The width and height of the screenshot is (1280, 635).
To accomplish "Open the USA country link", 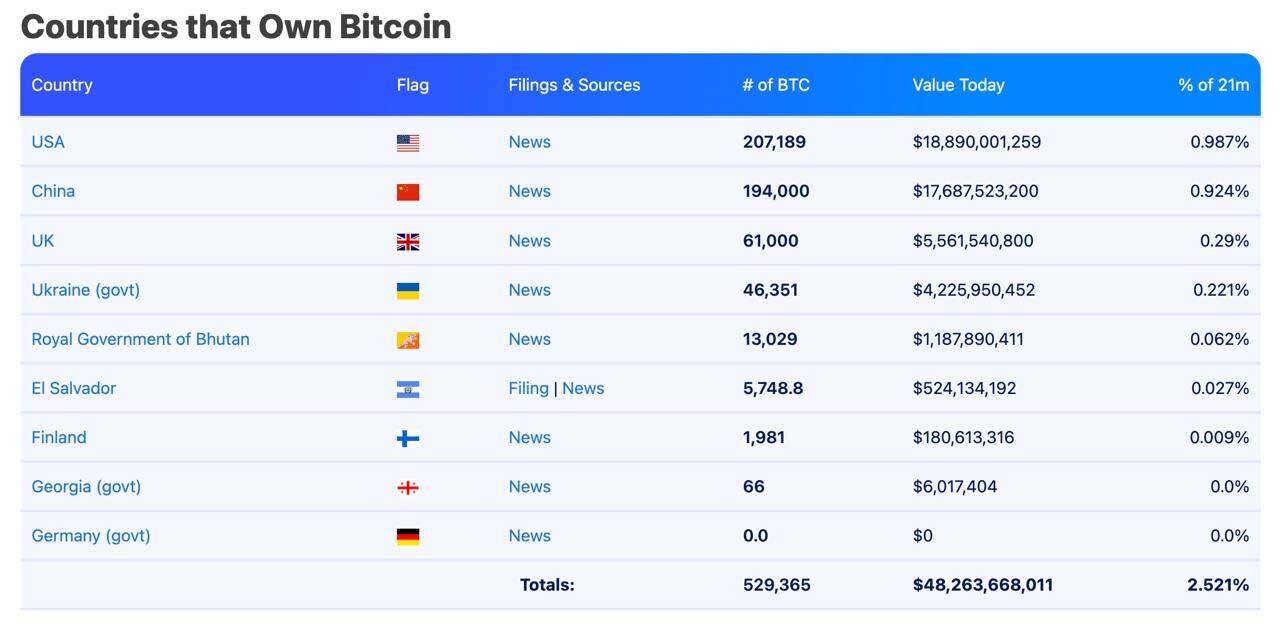I will point(48,142).
